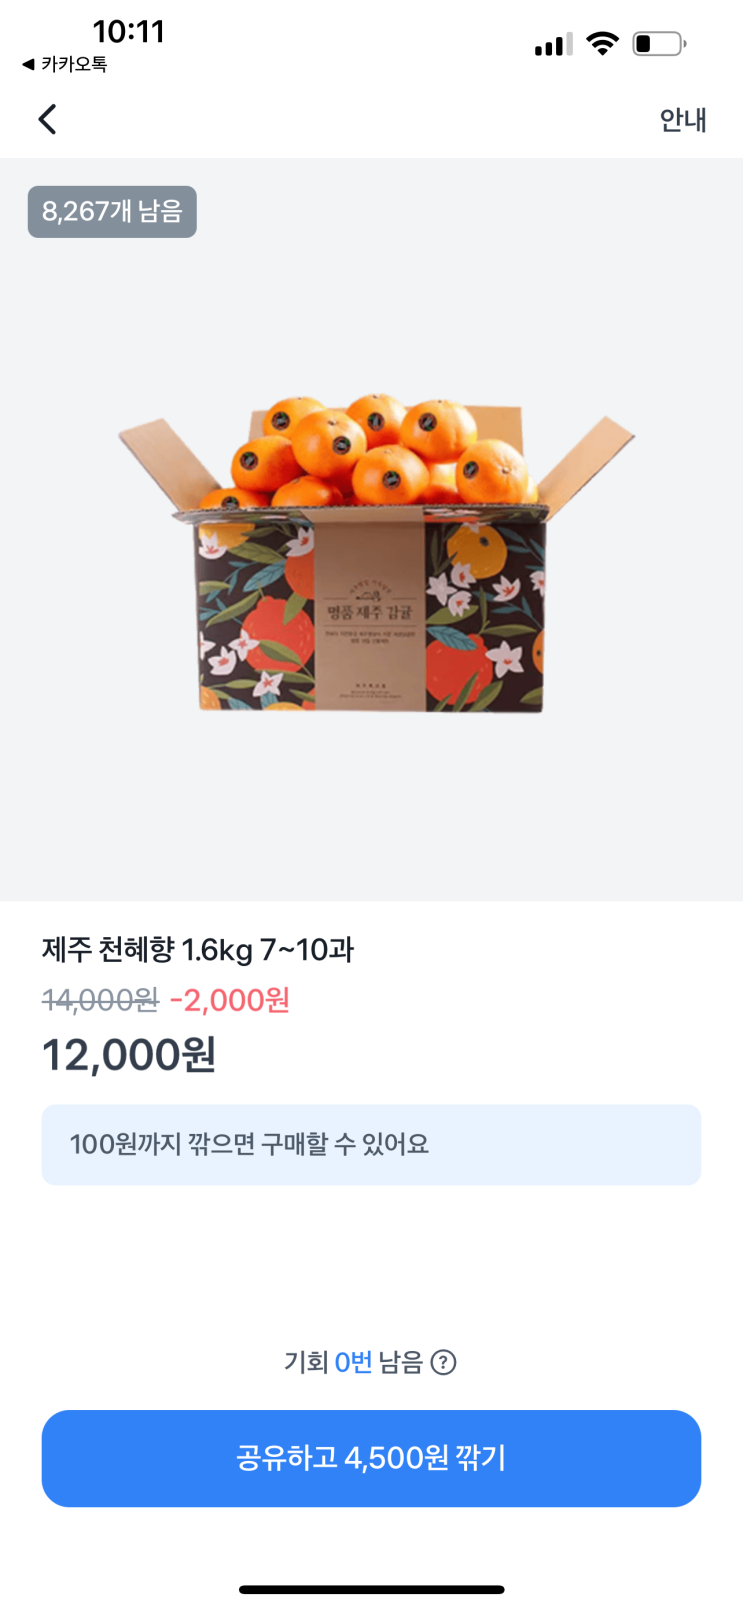This screenshot has width=743, height=1608.
Task: Go back using the left chevron arrow
Action: pos(47,119)
